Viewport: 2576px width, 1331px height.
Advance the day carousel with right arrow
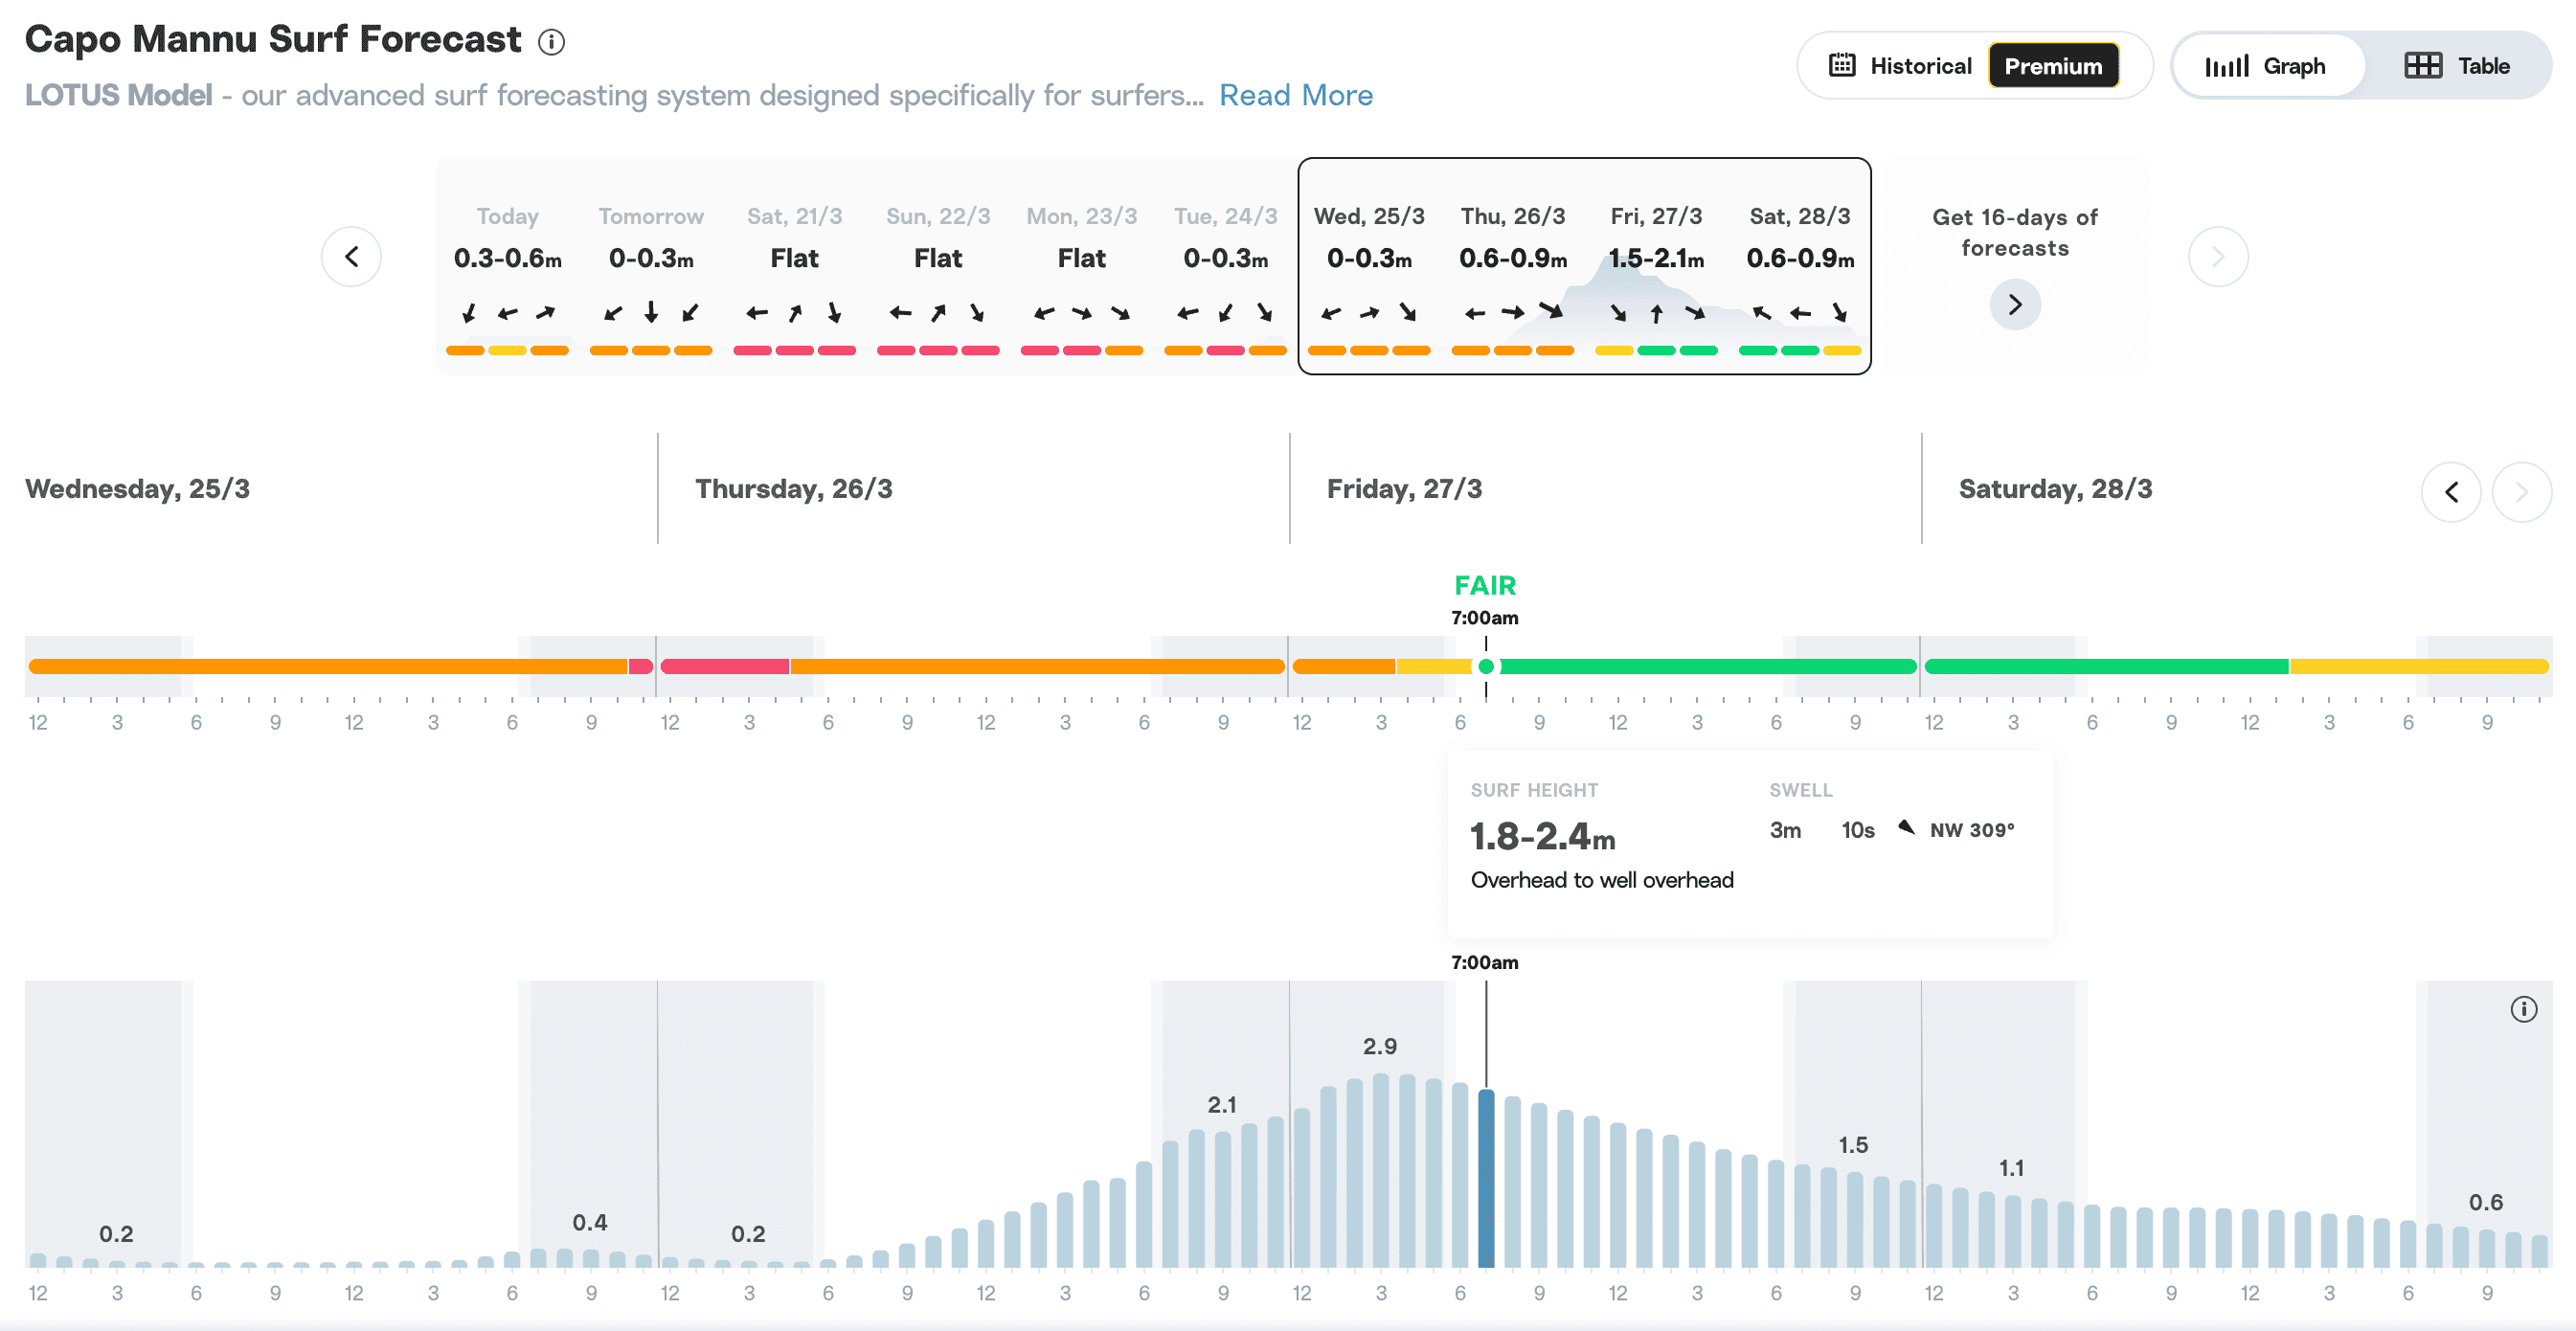click(x=2218, y=257)
